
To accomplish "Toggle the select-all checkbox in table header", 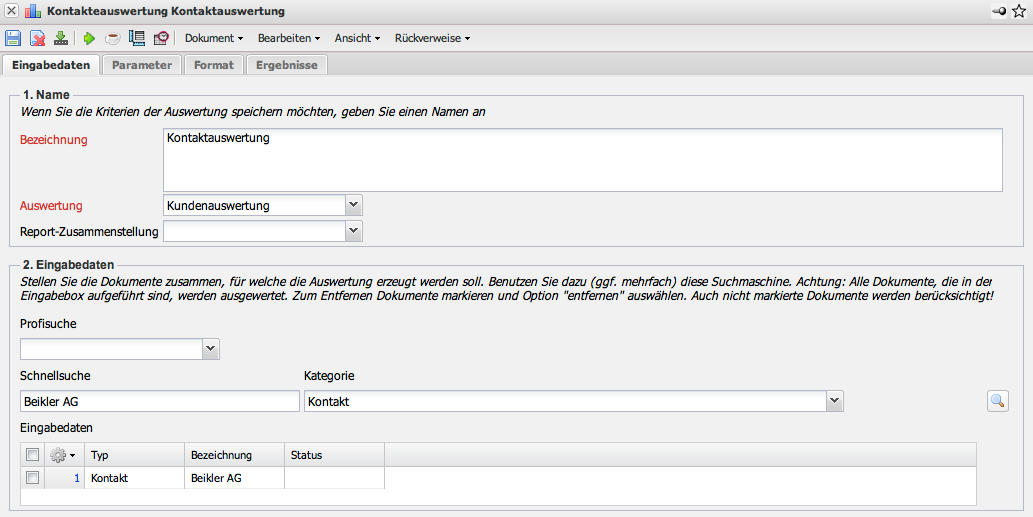I will point(33,455).
